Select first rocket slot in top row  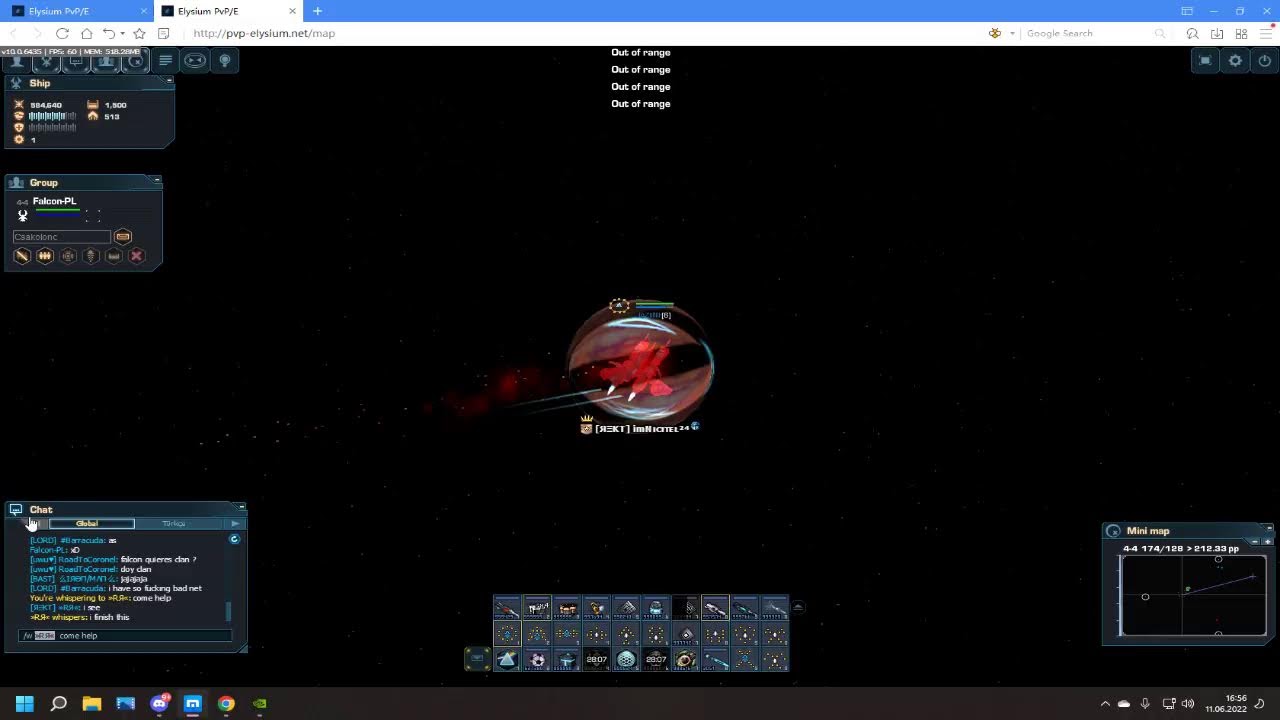click(x=507, y=607)
